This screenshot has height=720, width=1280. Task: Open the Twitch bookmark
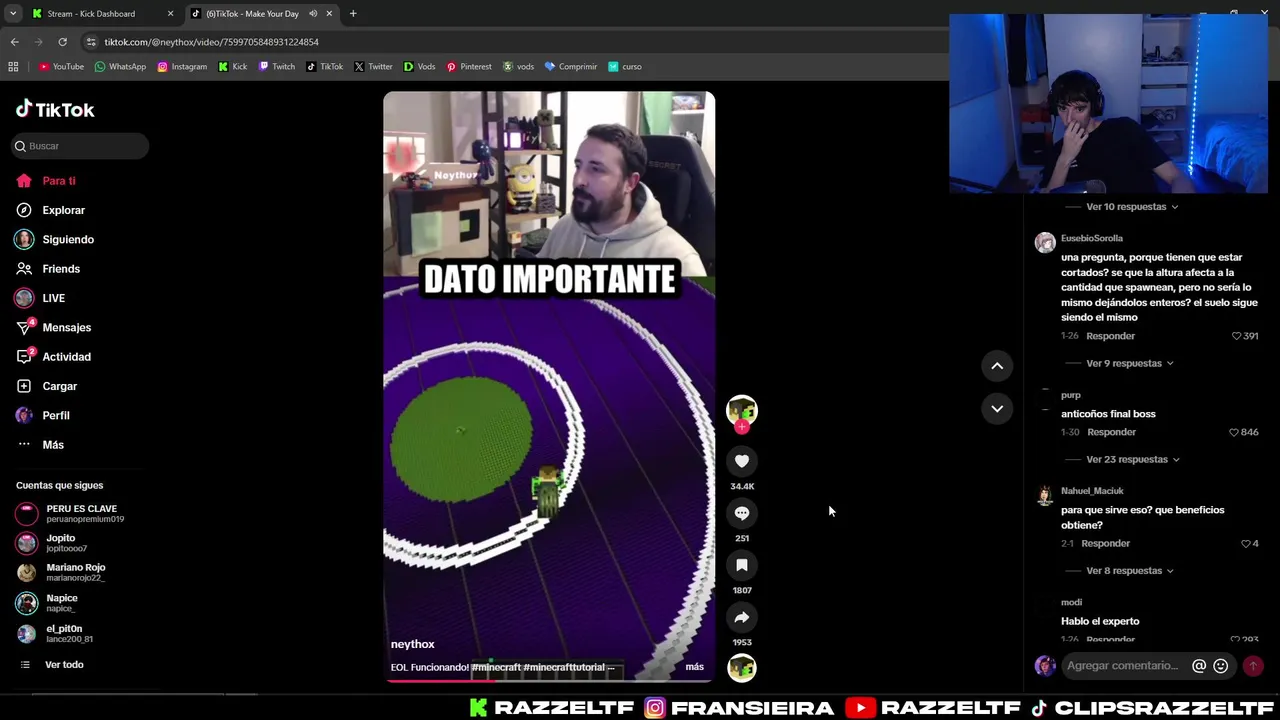point(277,67)
